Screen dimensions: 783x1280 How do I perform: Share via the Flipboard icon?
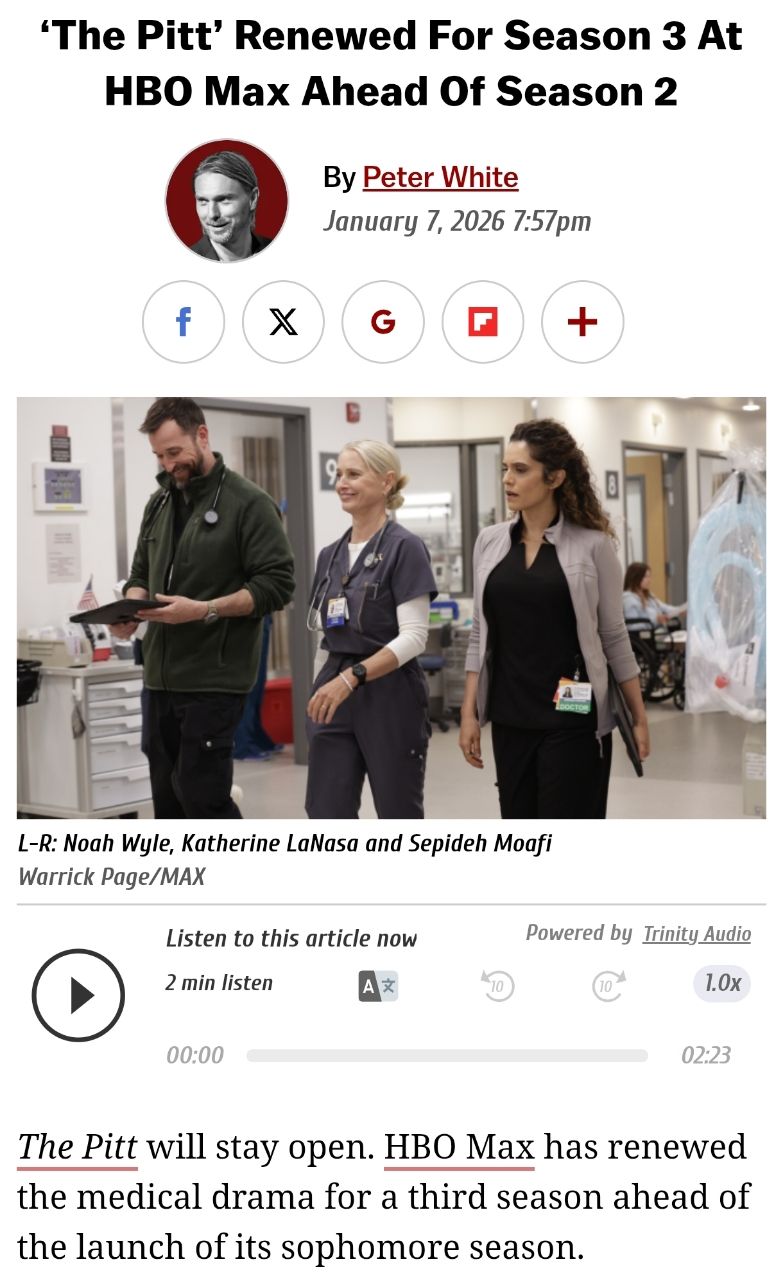point(483,322)
